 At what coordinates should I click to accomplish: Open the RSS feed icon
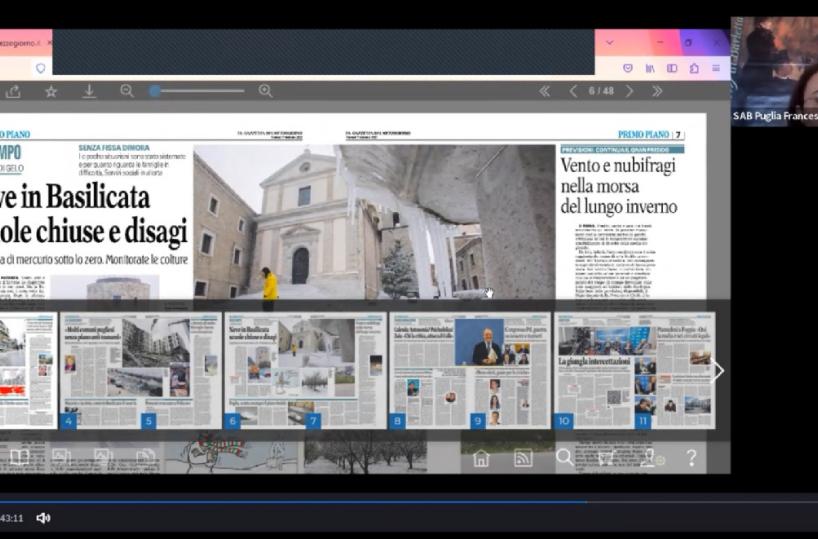(x=523, y=458)
